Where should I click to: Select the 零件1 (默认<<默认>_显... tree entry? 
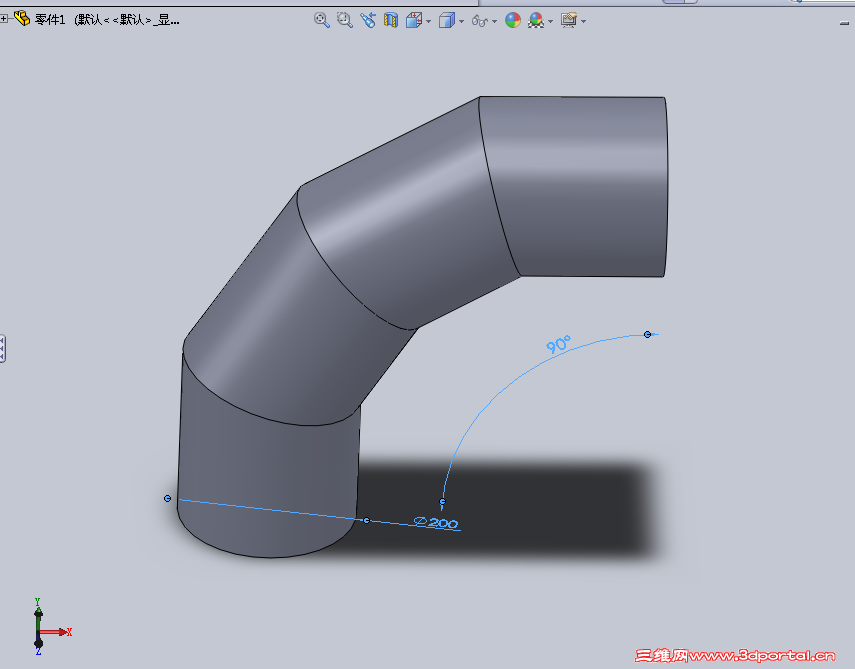107,20
